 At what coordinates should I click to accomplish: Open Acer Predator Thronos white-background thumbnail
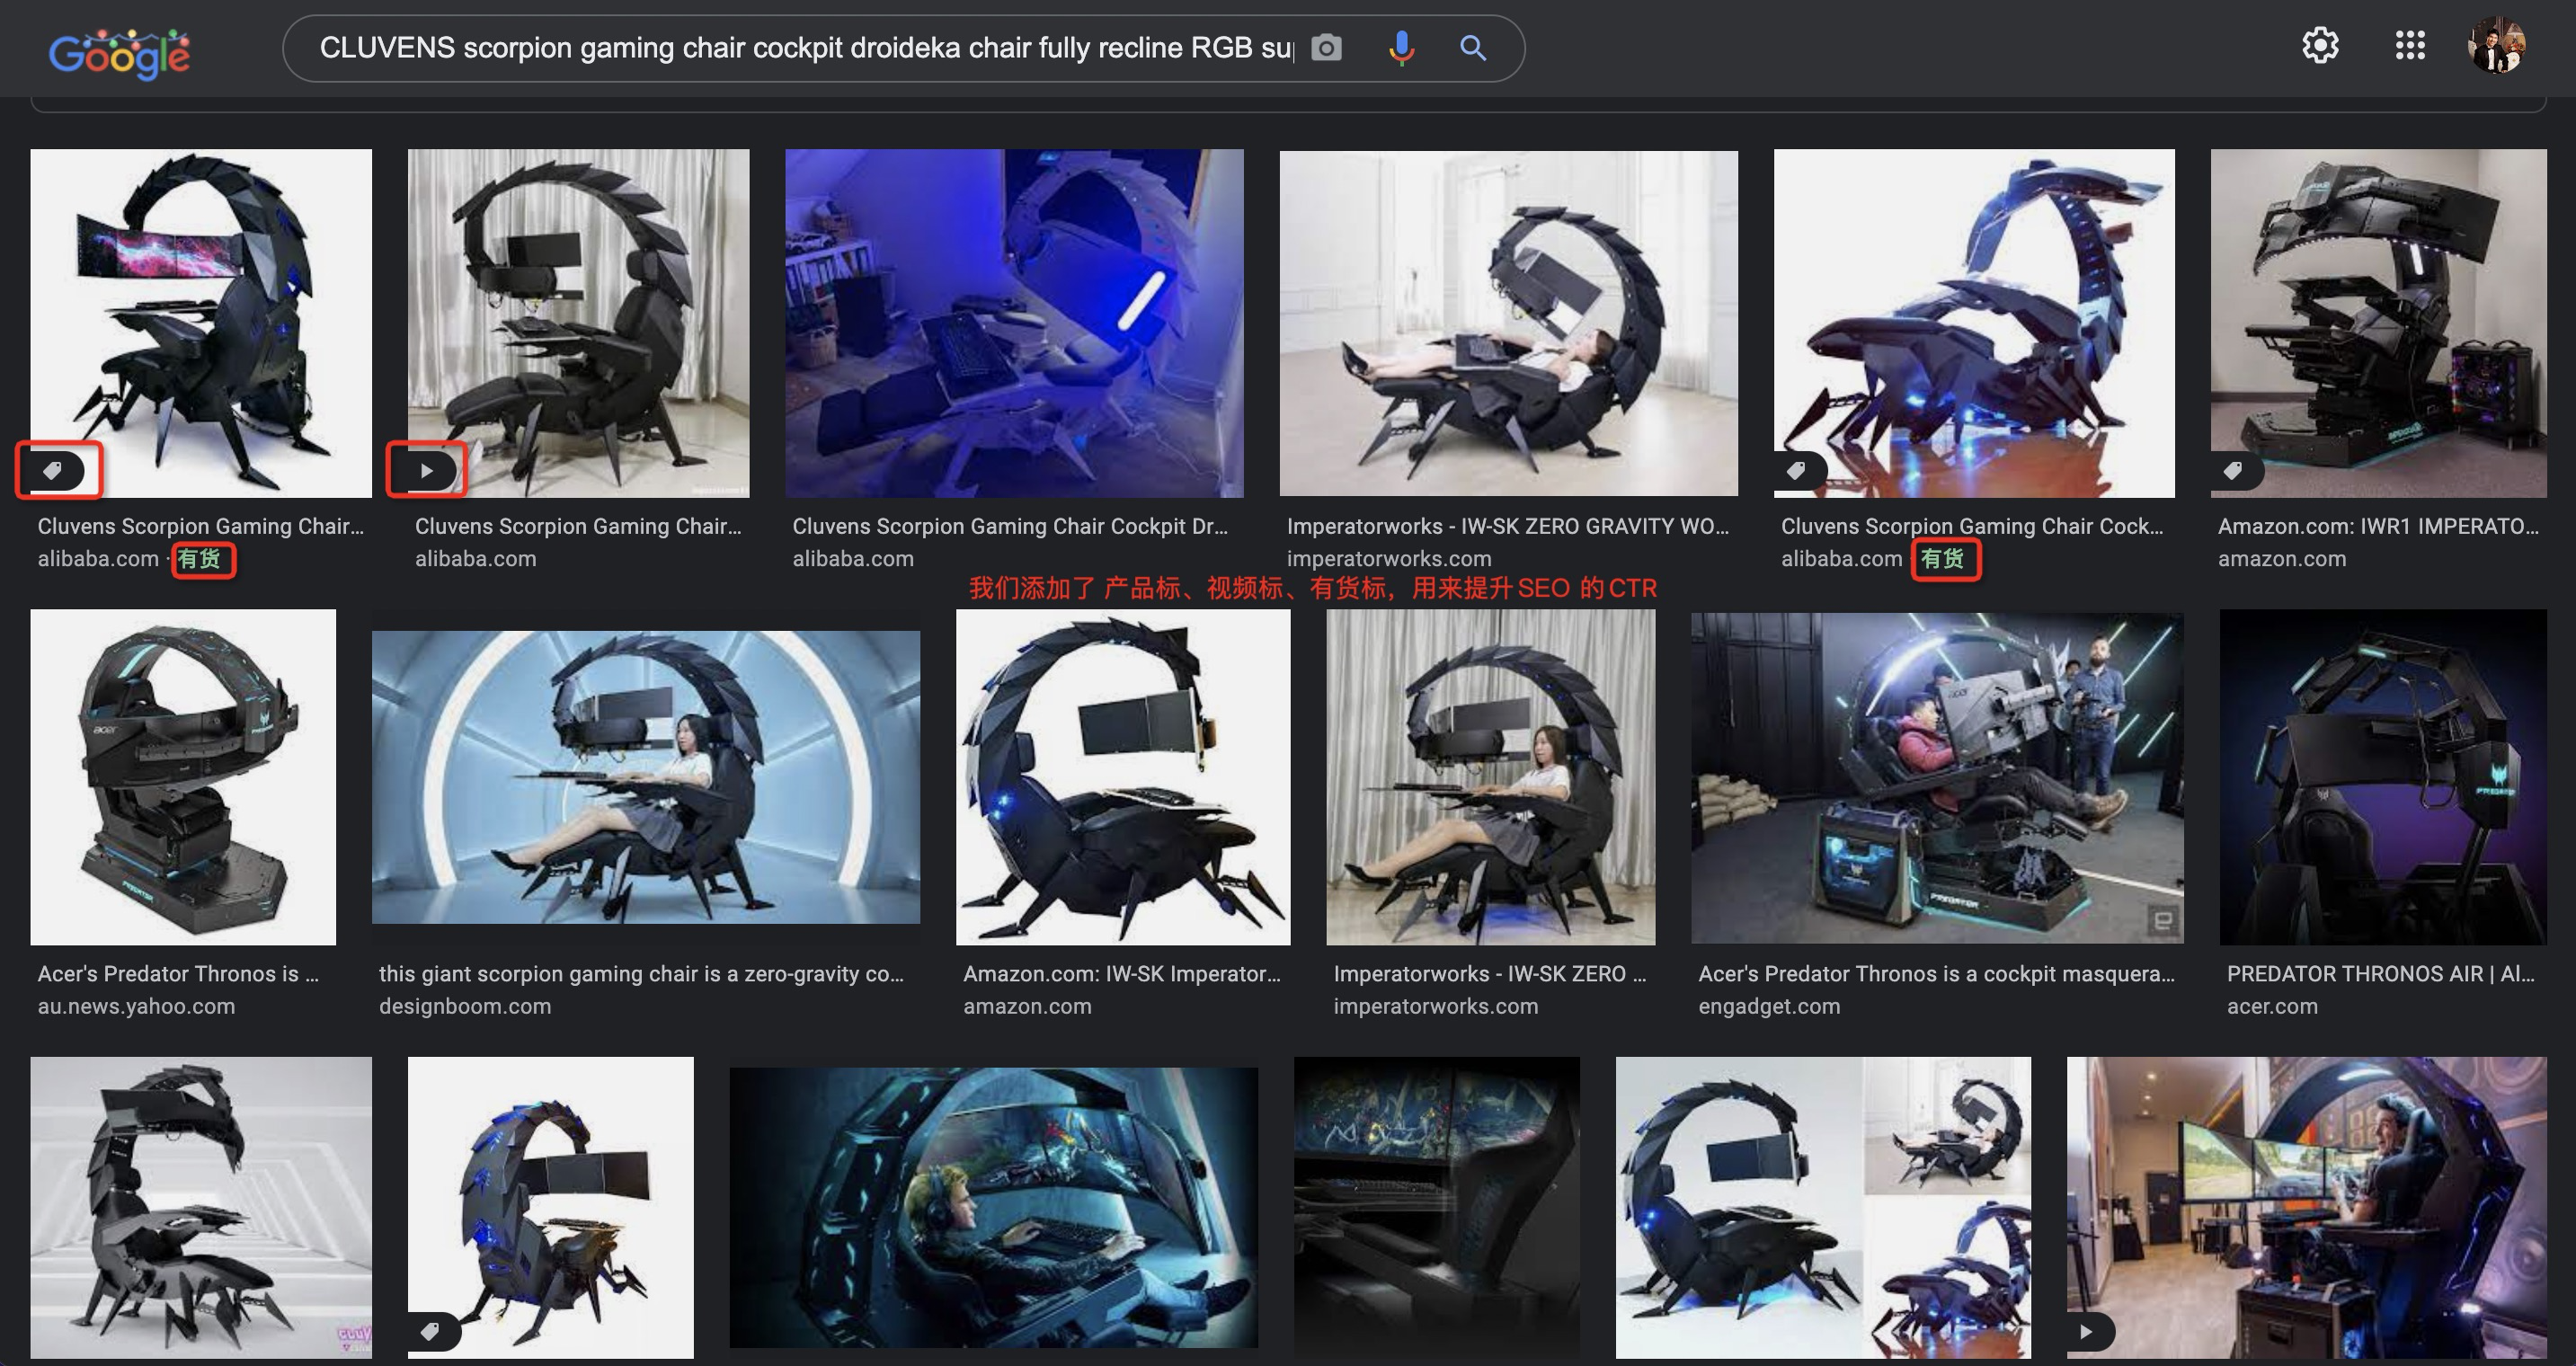(183, 777)
